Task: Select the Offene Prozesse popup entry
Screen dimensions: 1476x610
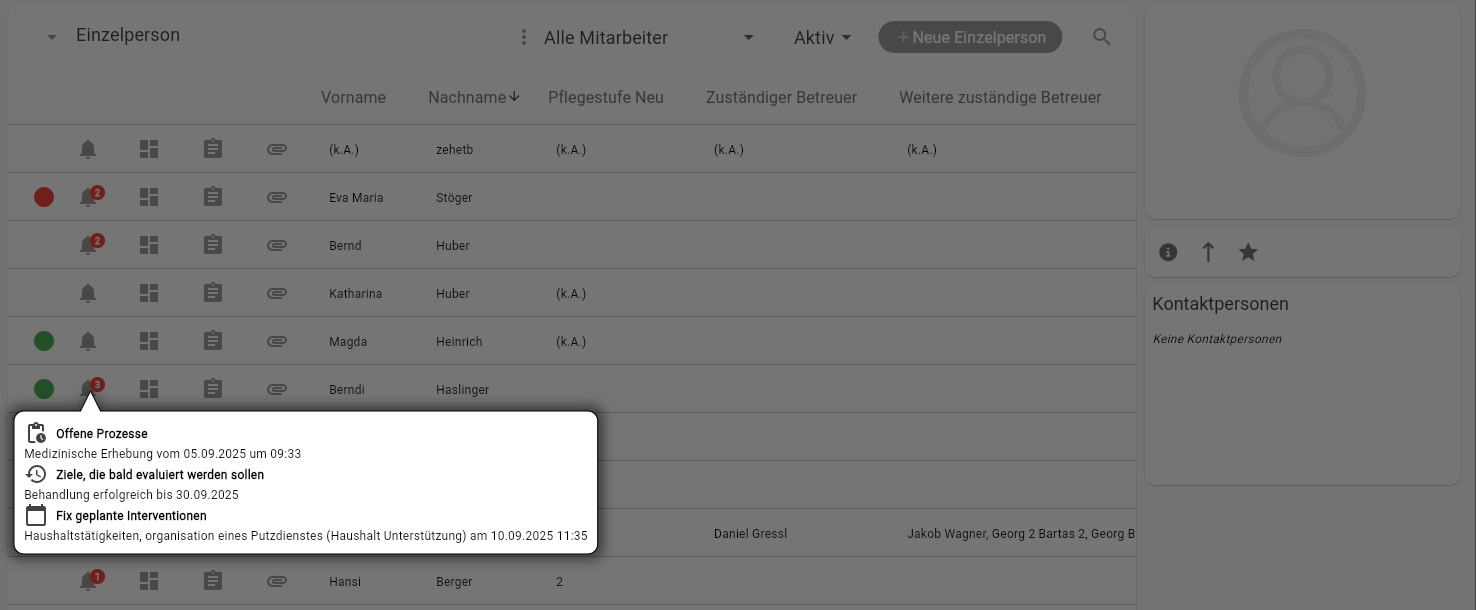Action: coord(102,433)
